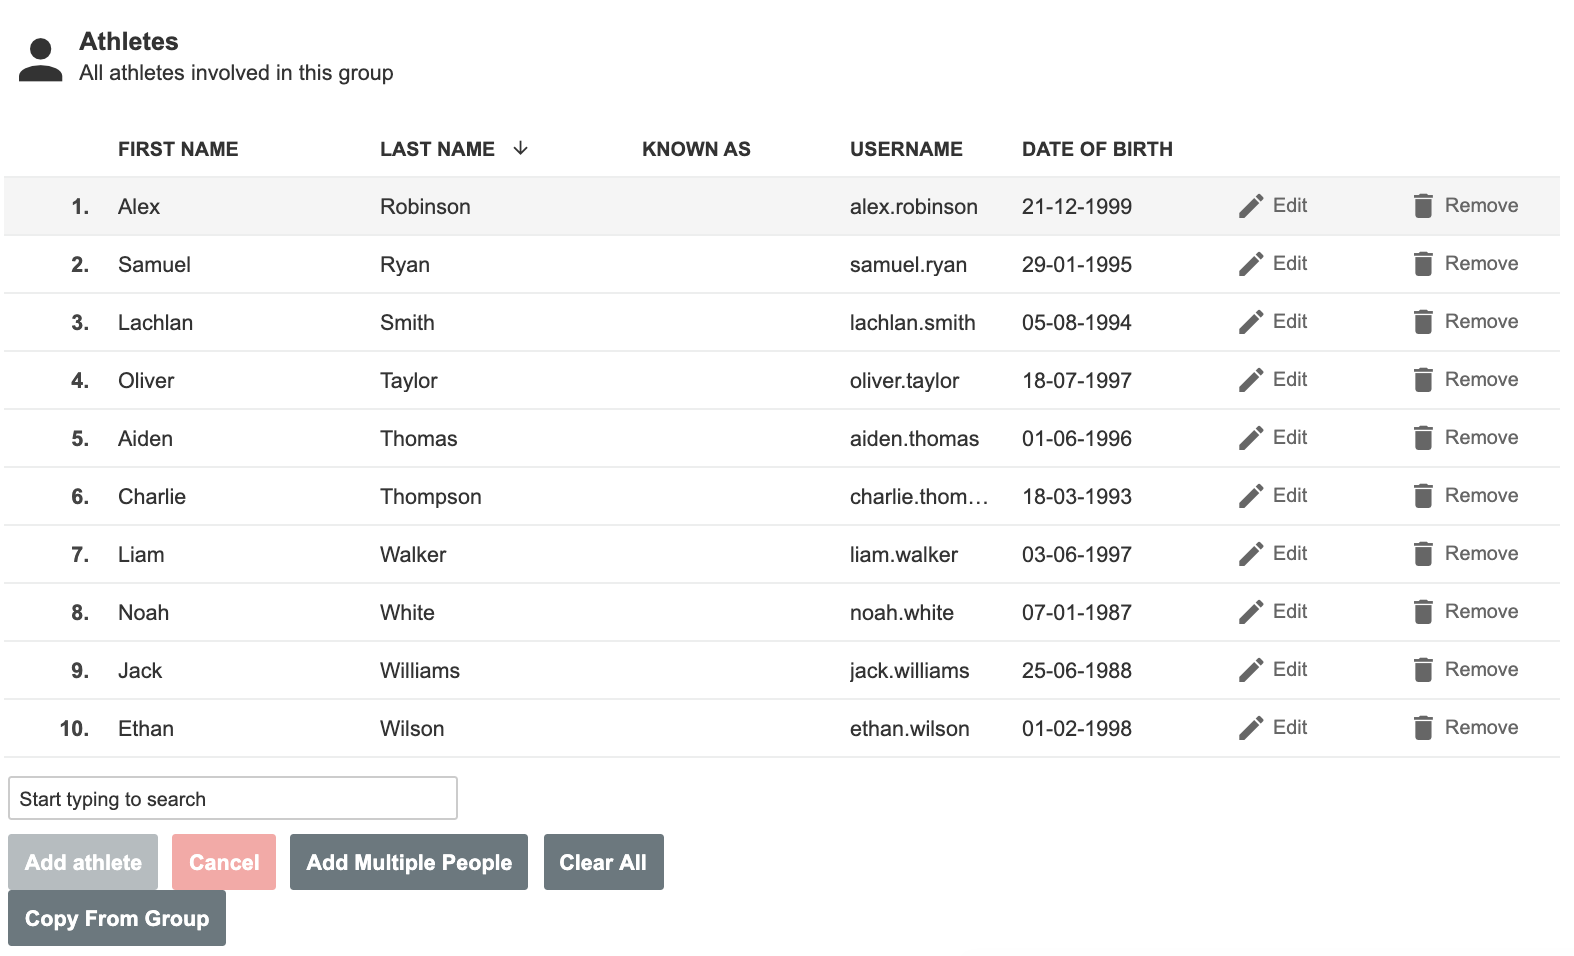Sort by Date of Birth header
This screenshot has height=956, width=1574.
click(1097, 149)
